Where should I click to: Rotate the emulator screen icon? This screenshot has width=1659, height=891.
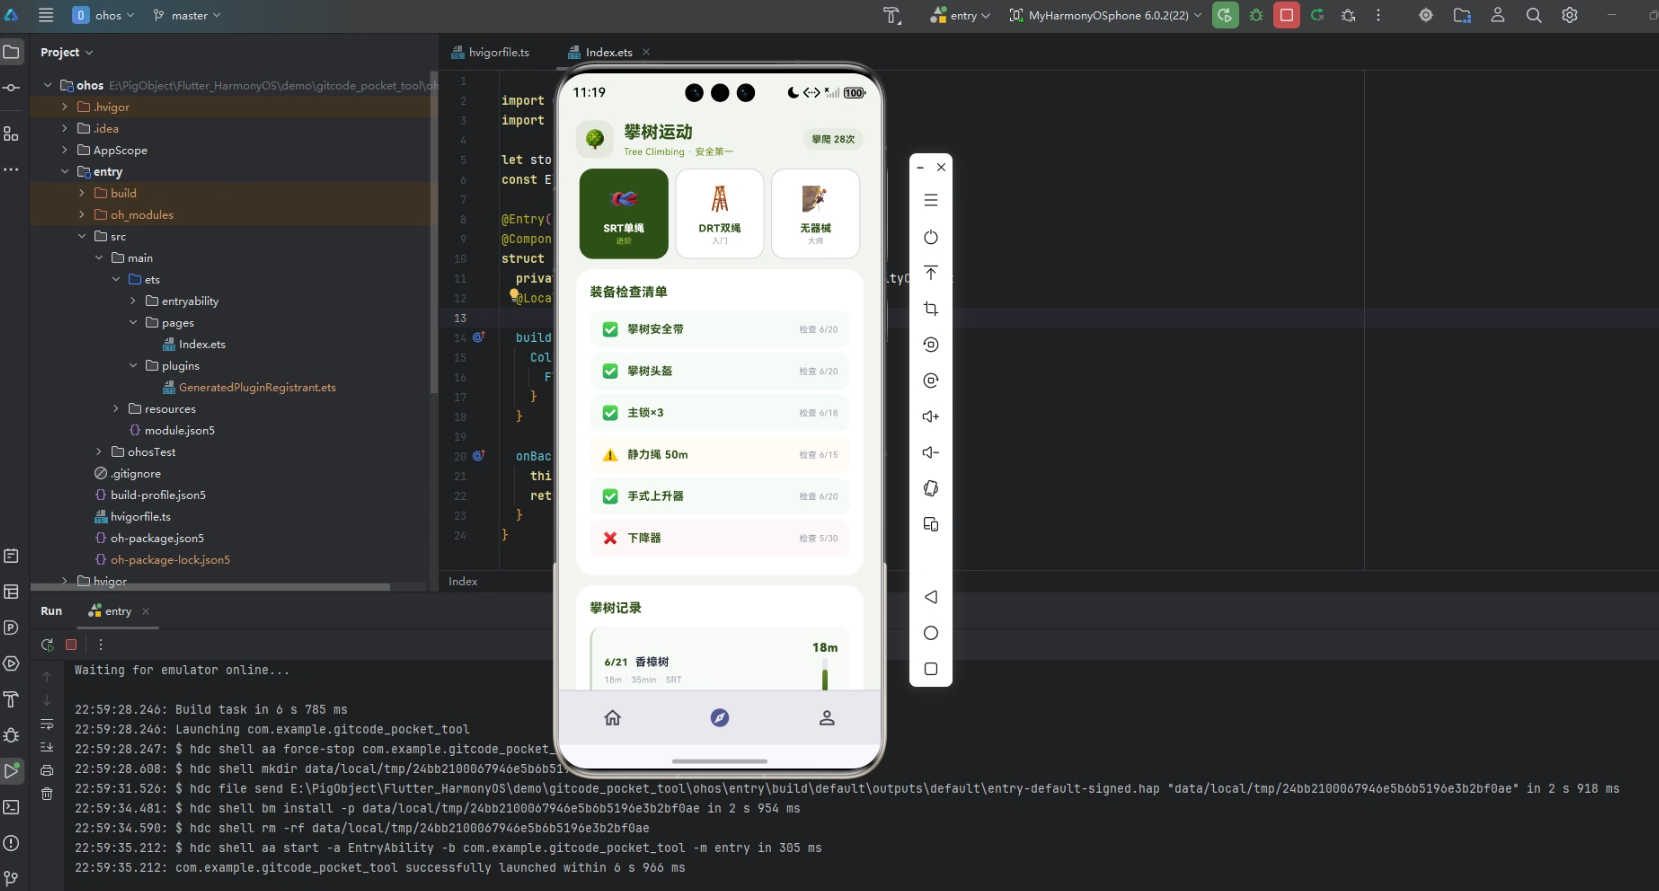click(931, 489)
